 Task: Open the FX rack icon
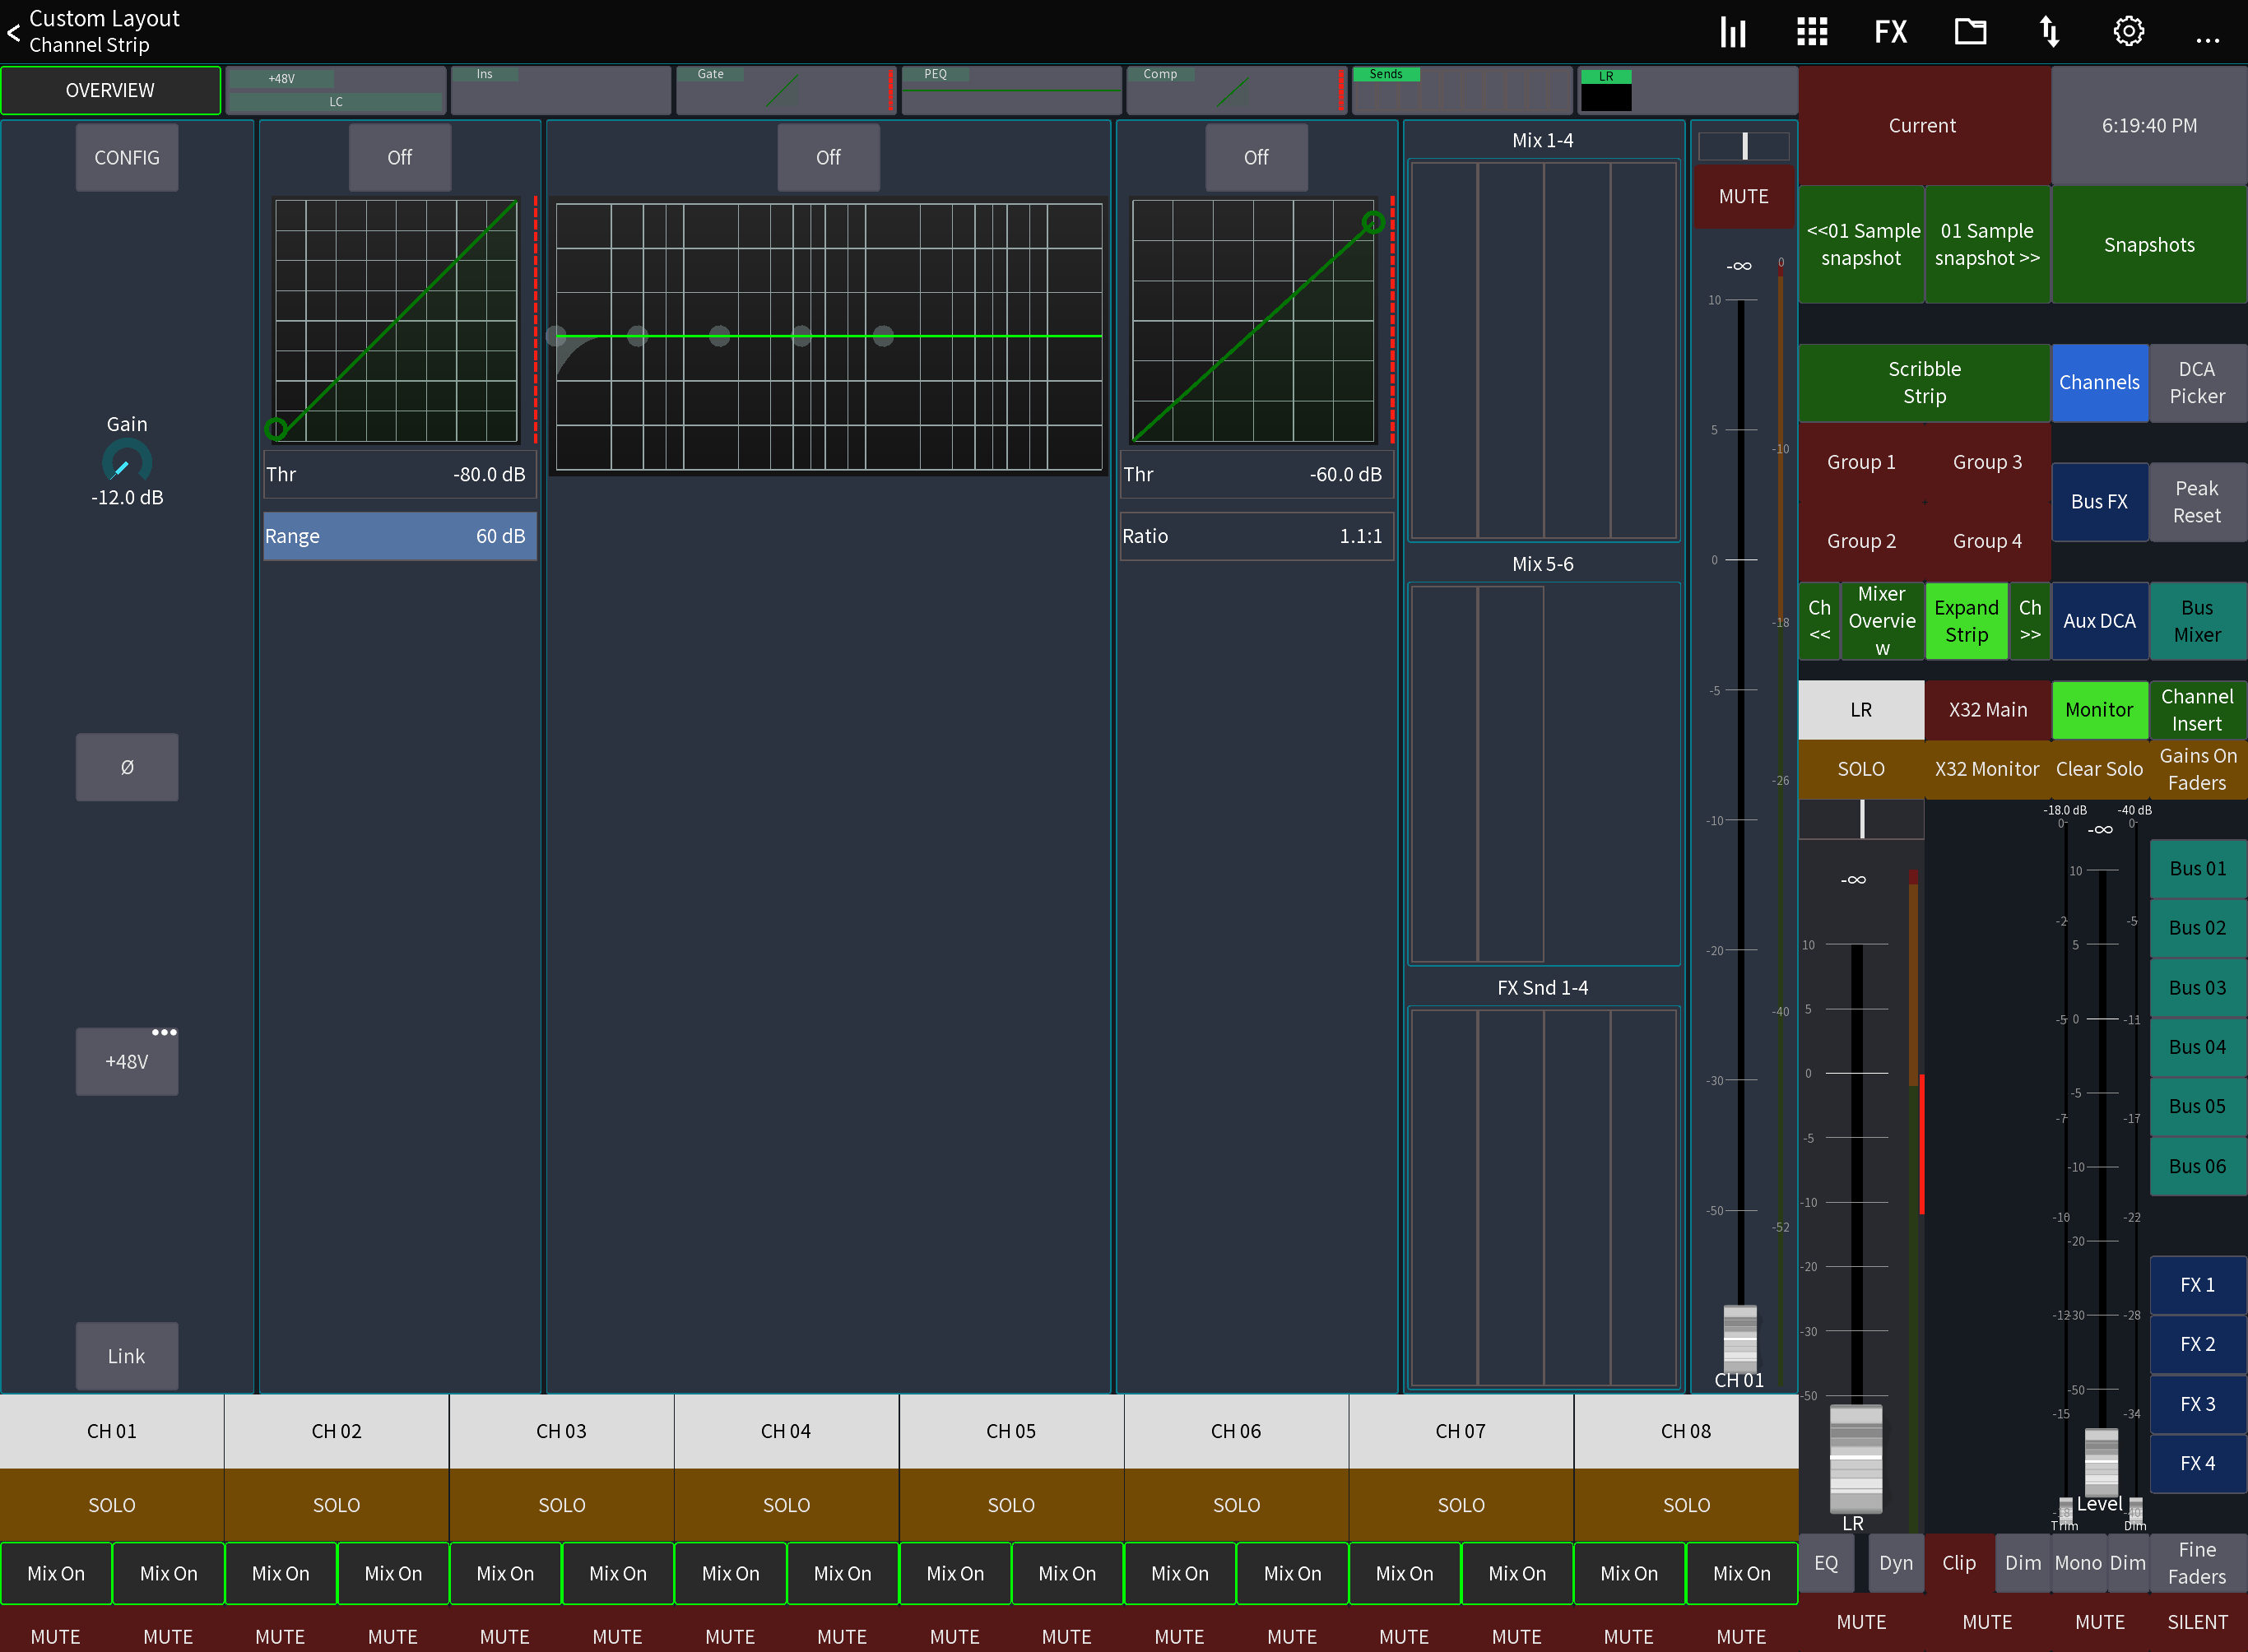1890,31
